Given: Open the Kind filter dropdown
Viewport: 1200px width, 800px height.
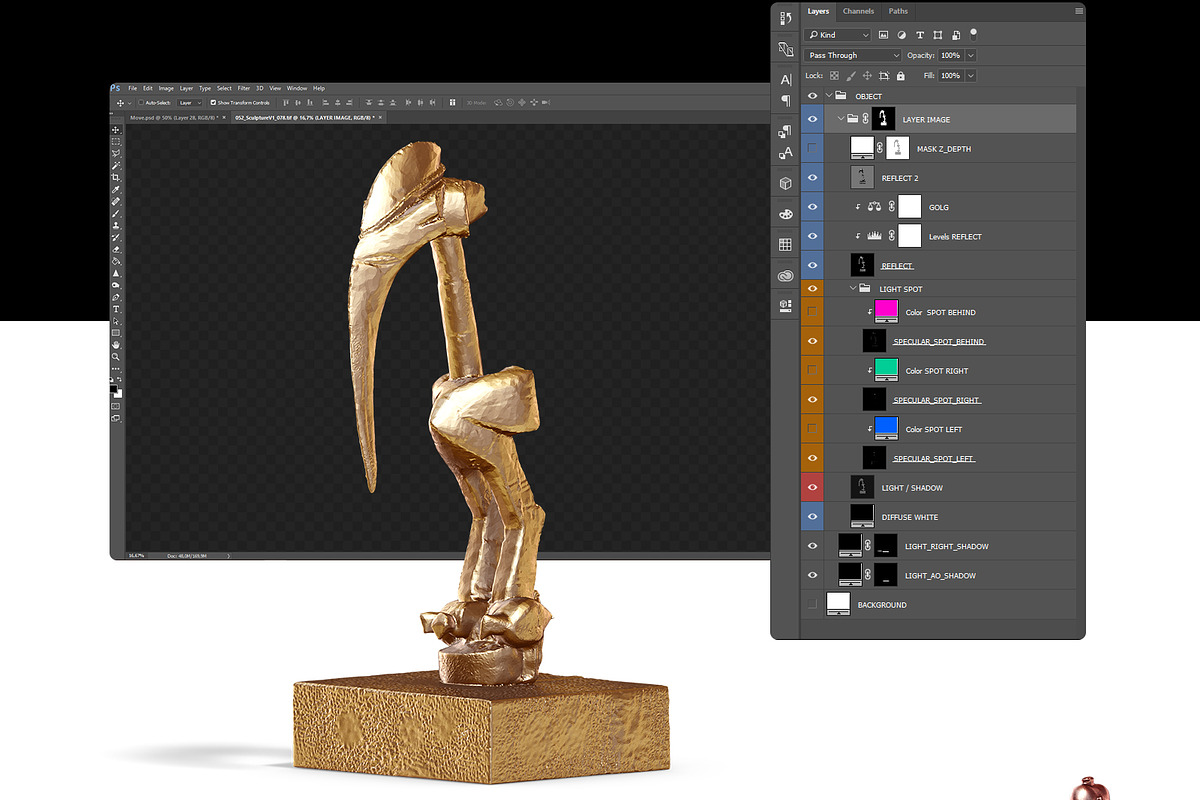Looking at the screenshot, I should coord(837,35).
